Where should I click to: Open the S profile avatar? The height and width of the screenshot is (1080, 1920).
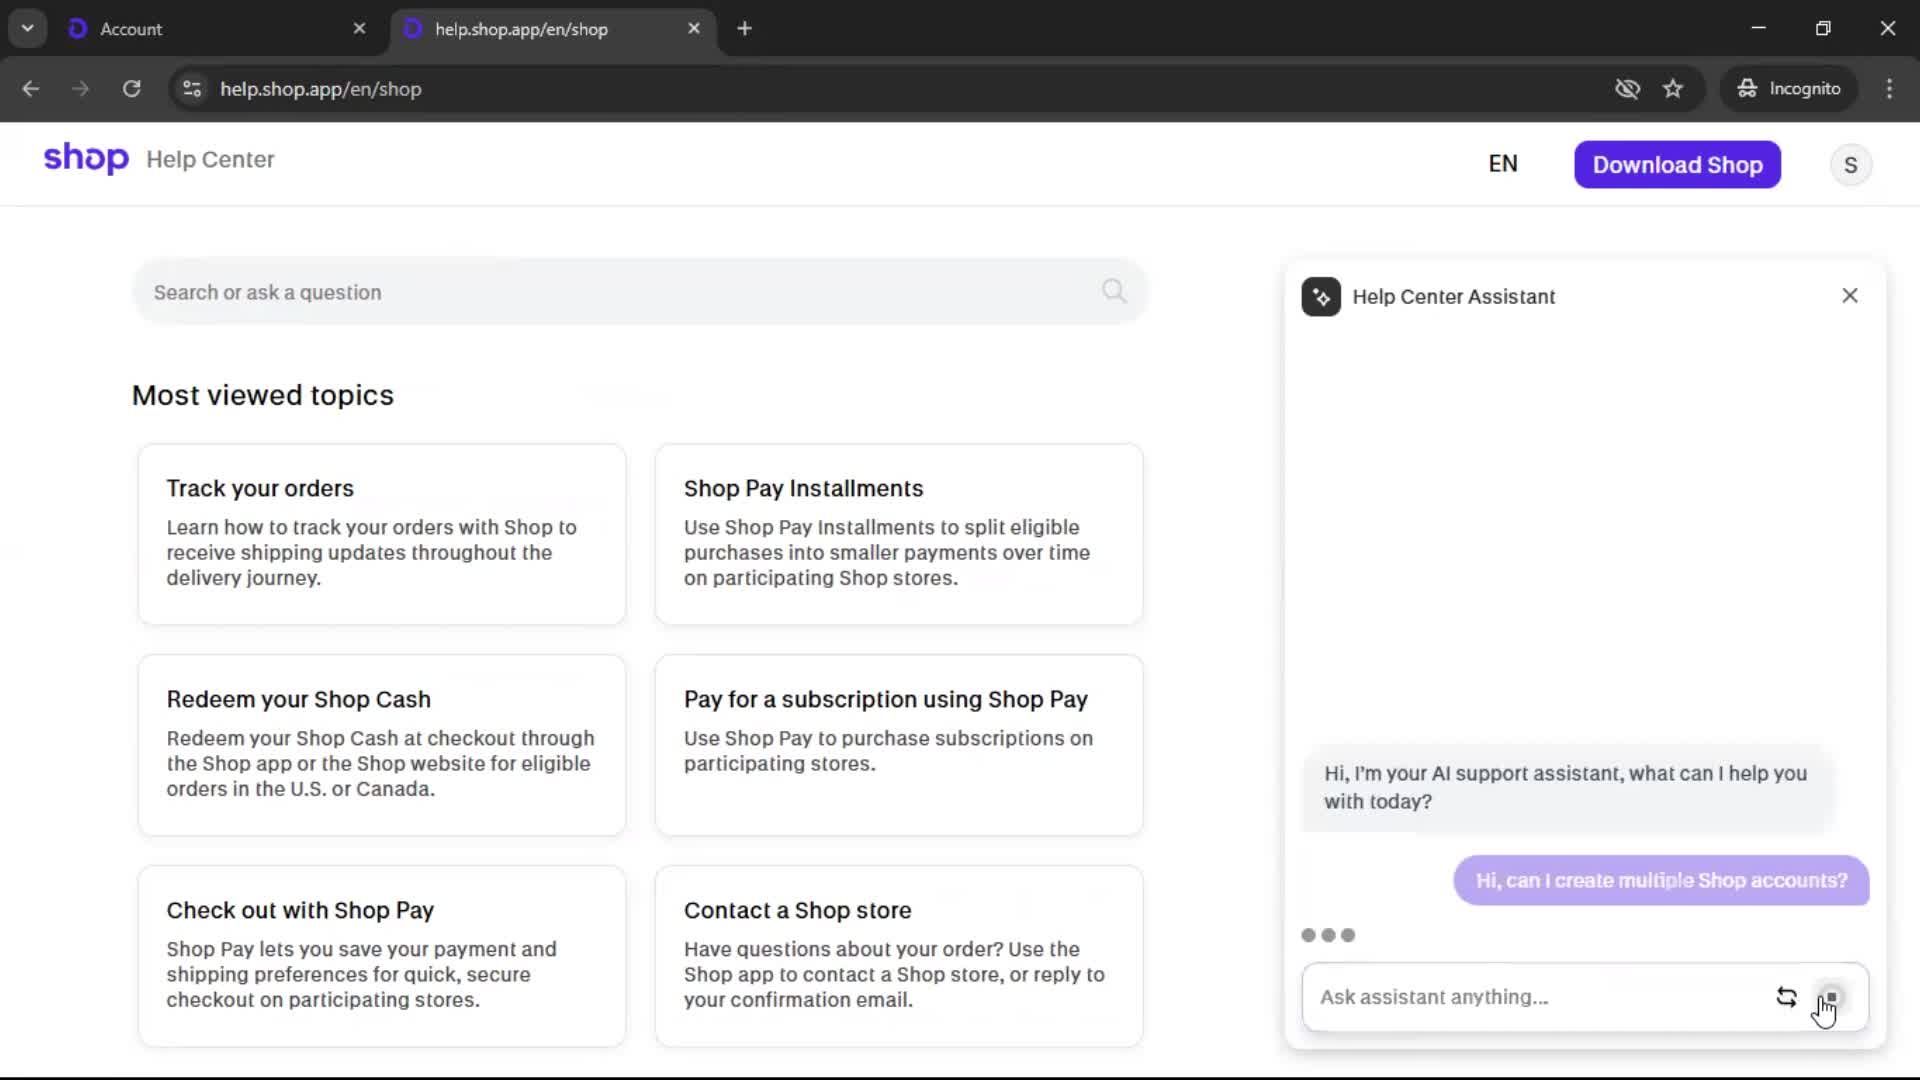1850,165
